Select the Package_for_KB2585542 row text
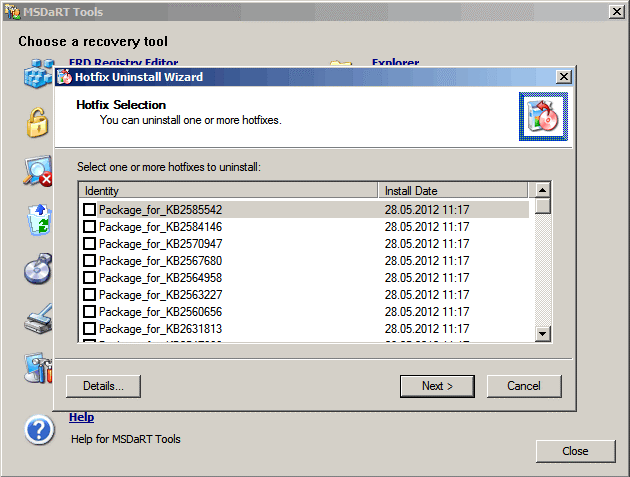 pyautogui.click(x=160, y=210)
